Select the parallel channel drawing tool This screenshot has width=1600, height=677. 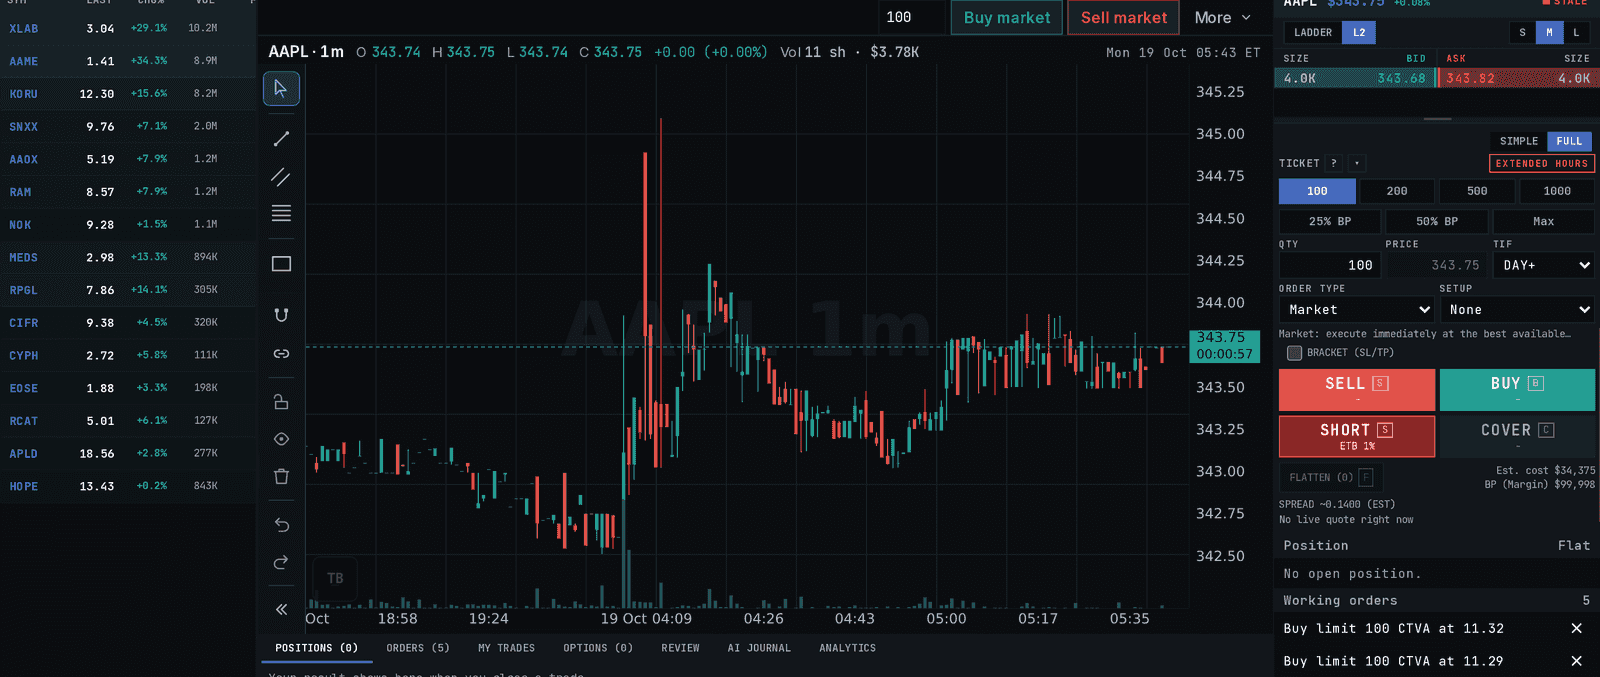click(x=281, y=177)
